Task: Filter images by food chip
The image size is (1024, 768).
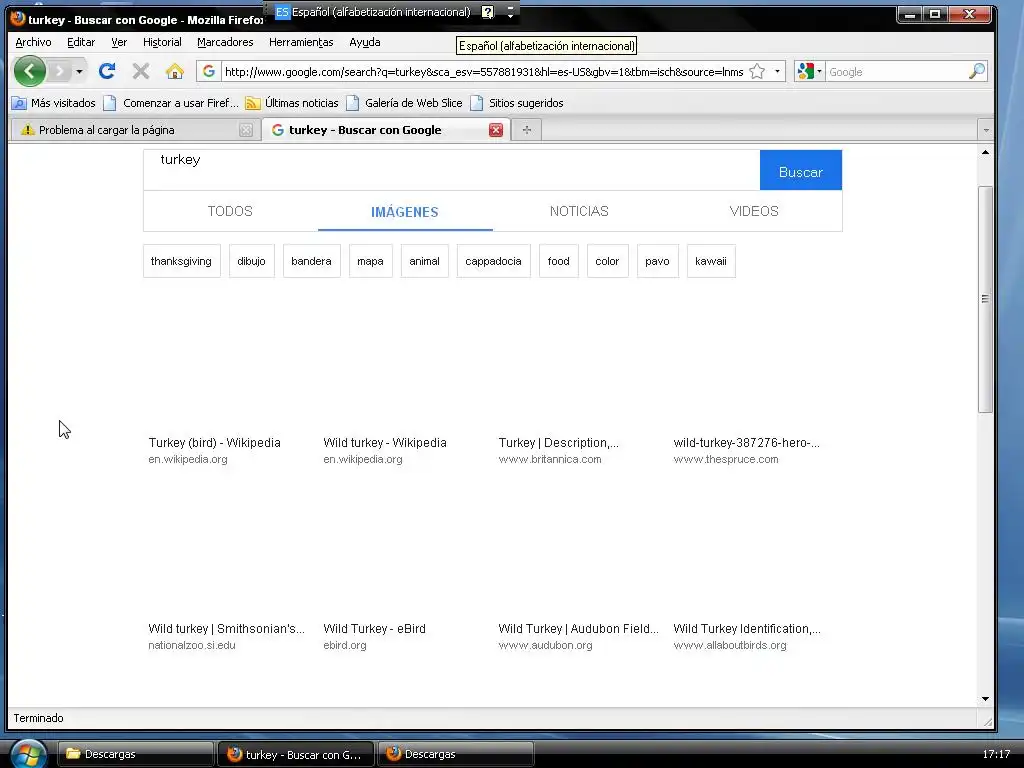Action: click(558, 261)
